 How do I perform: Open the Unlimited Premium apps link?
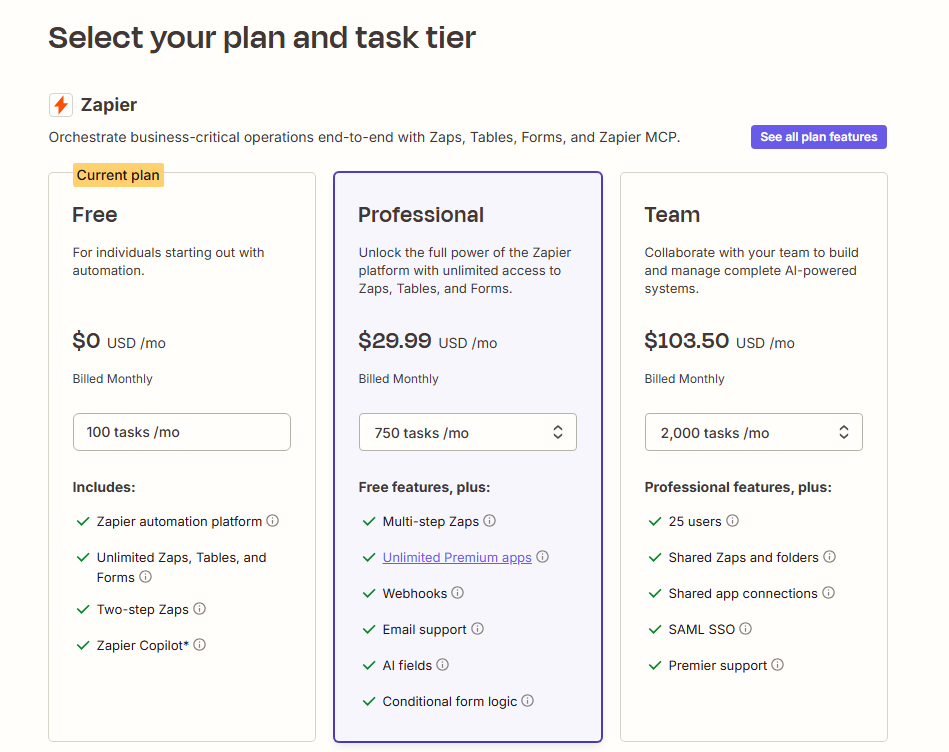pos(457,557)
